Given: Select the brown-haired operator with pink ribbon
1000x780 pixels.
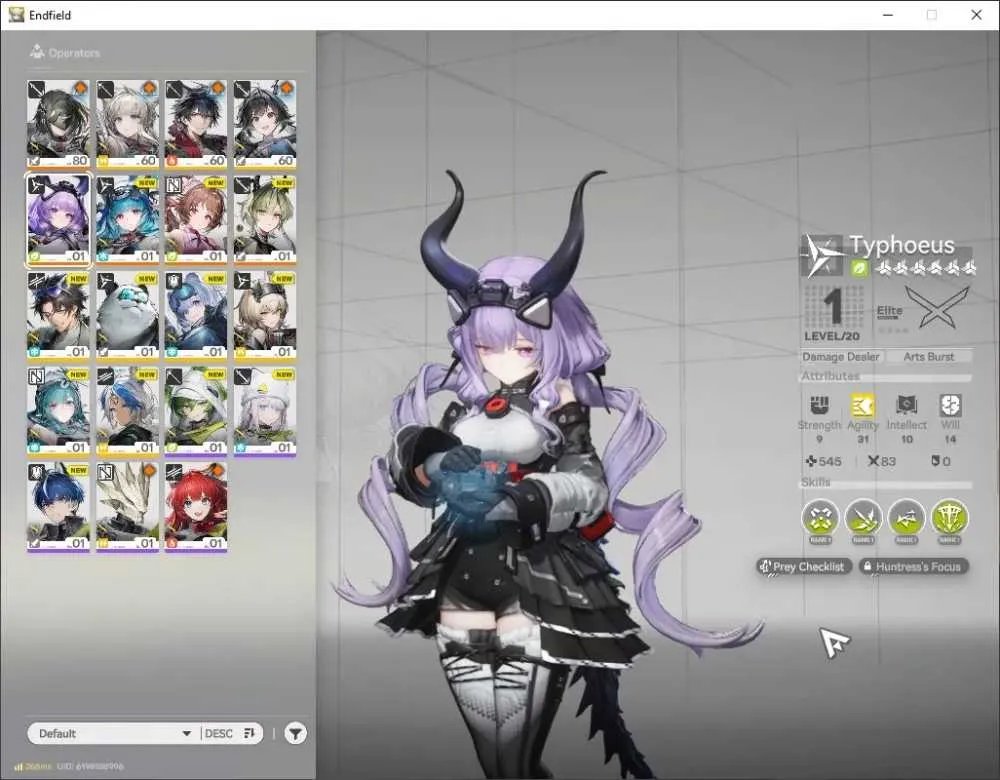Looking at the screenshot, I should [x=196, y=220].
